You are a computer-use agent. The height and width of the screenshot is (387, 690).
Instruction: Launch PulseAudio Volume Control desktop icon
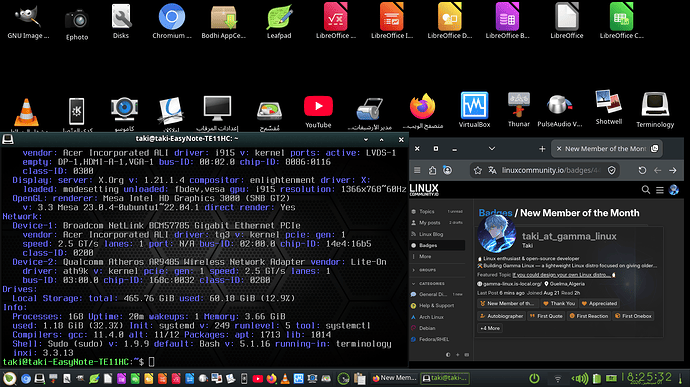tap(559, 110)
